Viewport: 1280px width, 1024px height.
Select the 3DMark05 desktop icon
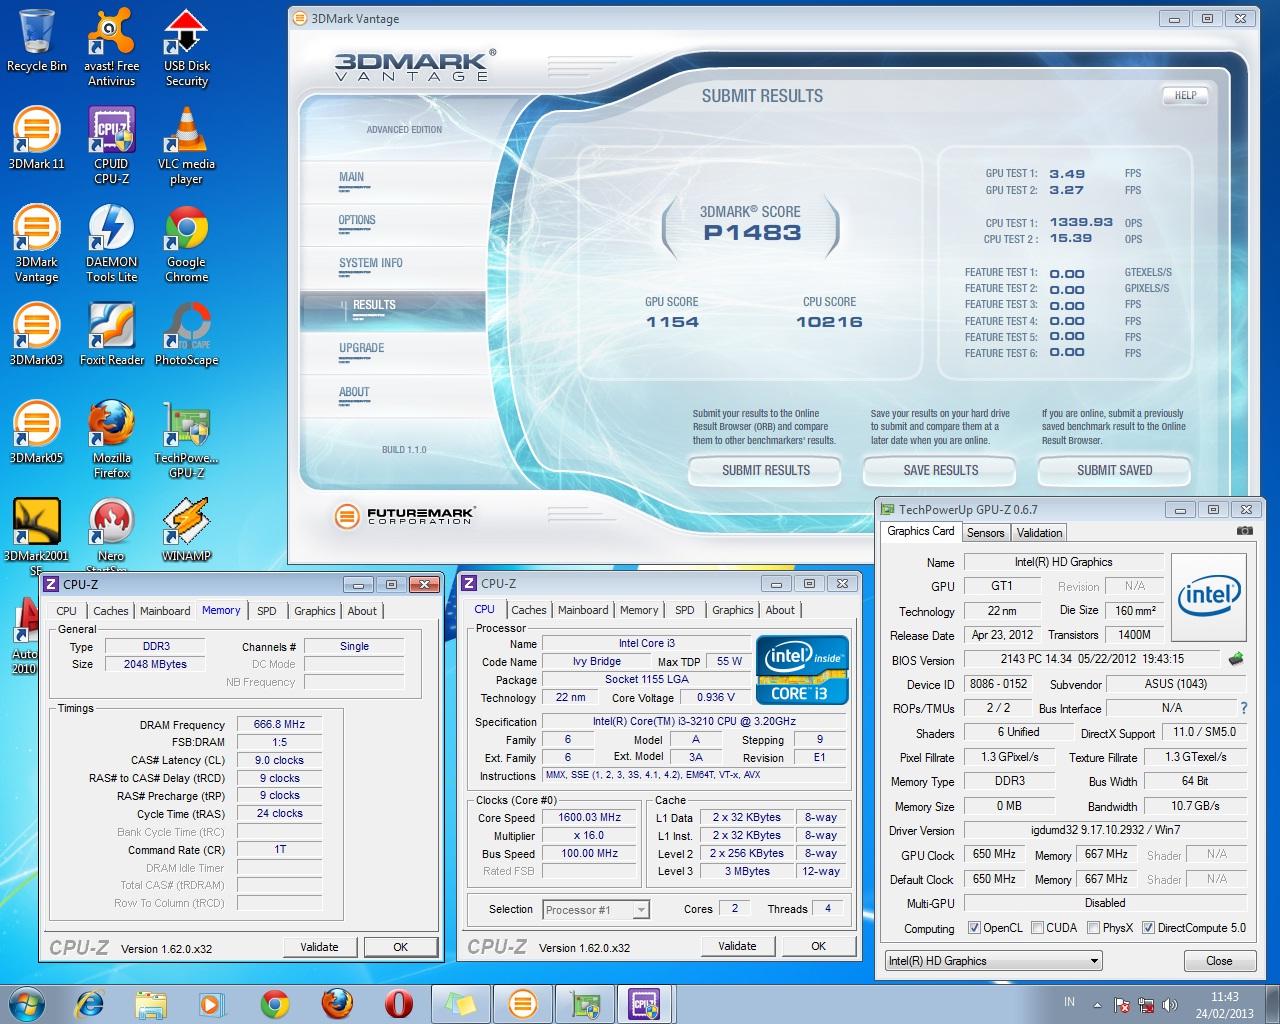[x=37, y=432]
